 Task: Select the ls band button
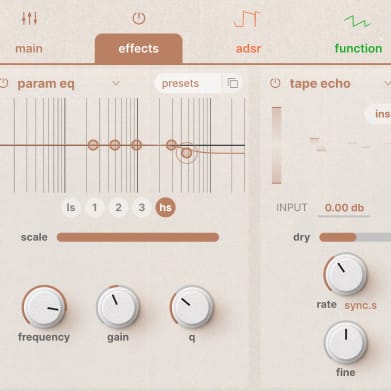tap(71, 208)
